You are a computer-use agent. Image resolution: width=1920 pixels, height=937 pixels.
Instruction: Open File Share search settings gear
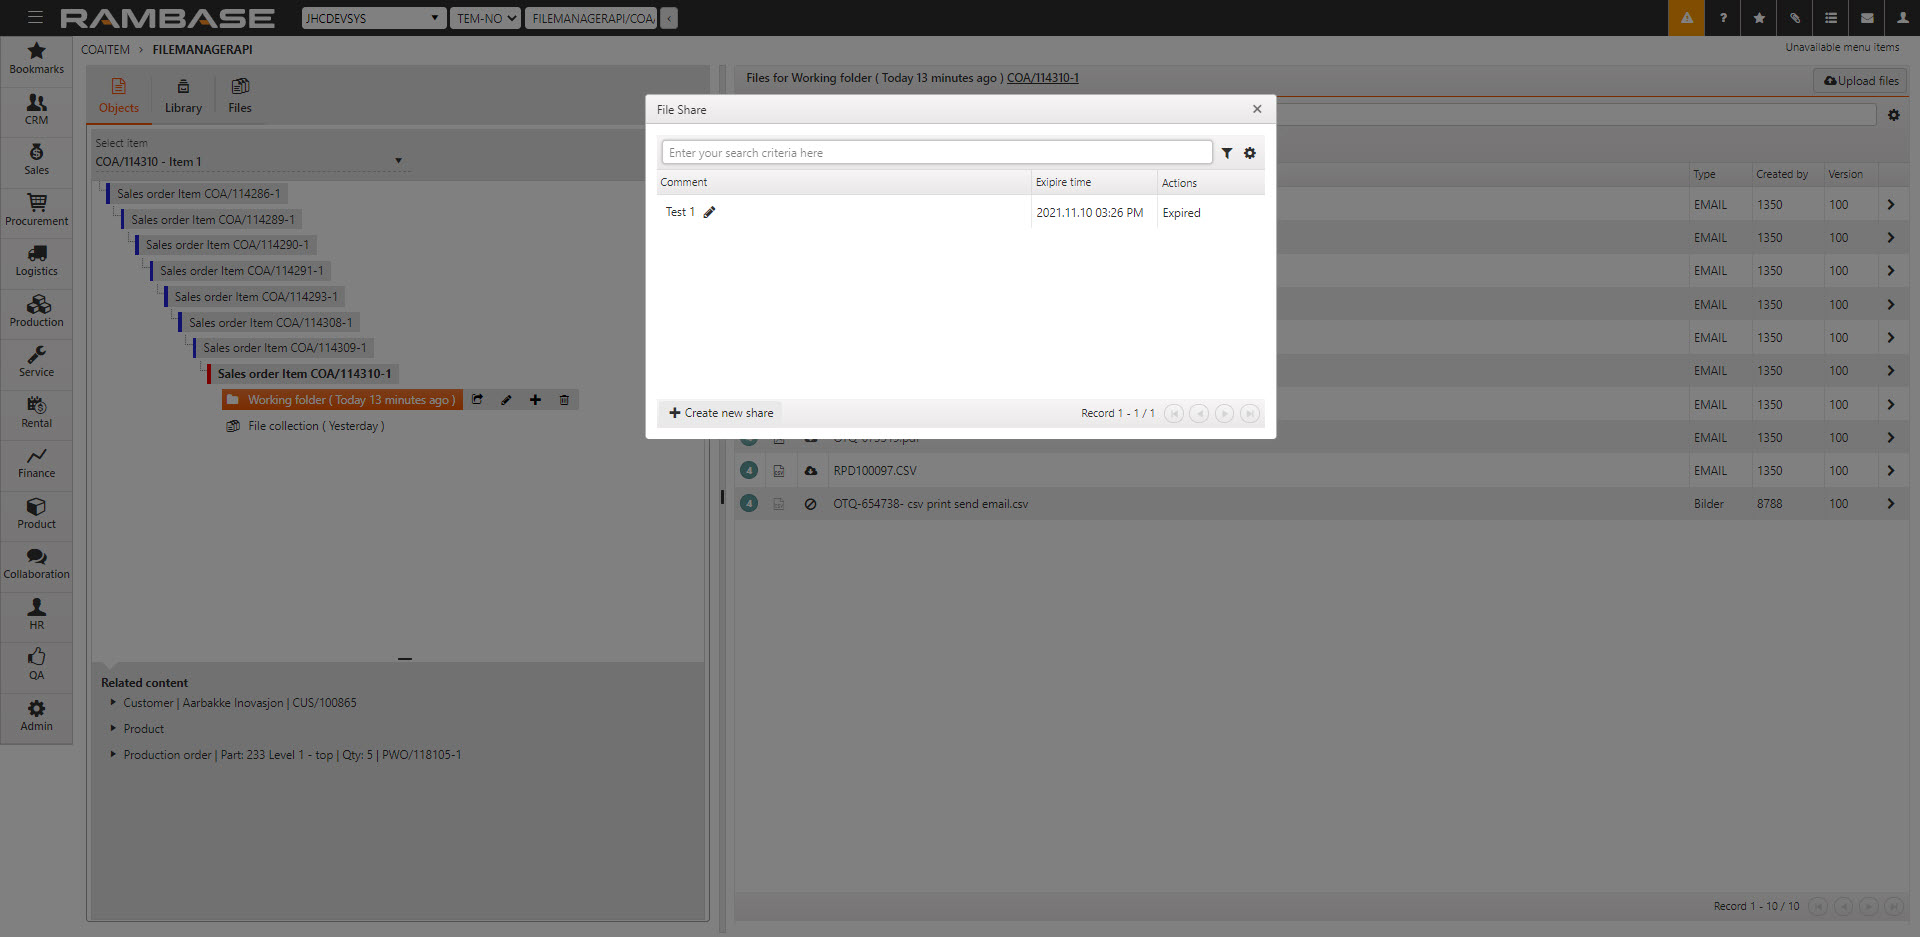point(1250,153)
